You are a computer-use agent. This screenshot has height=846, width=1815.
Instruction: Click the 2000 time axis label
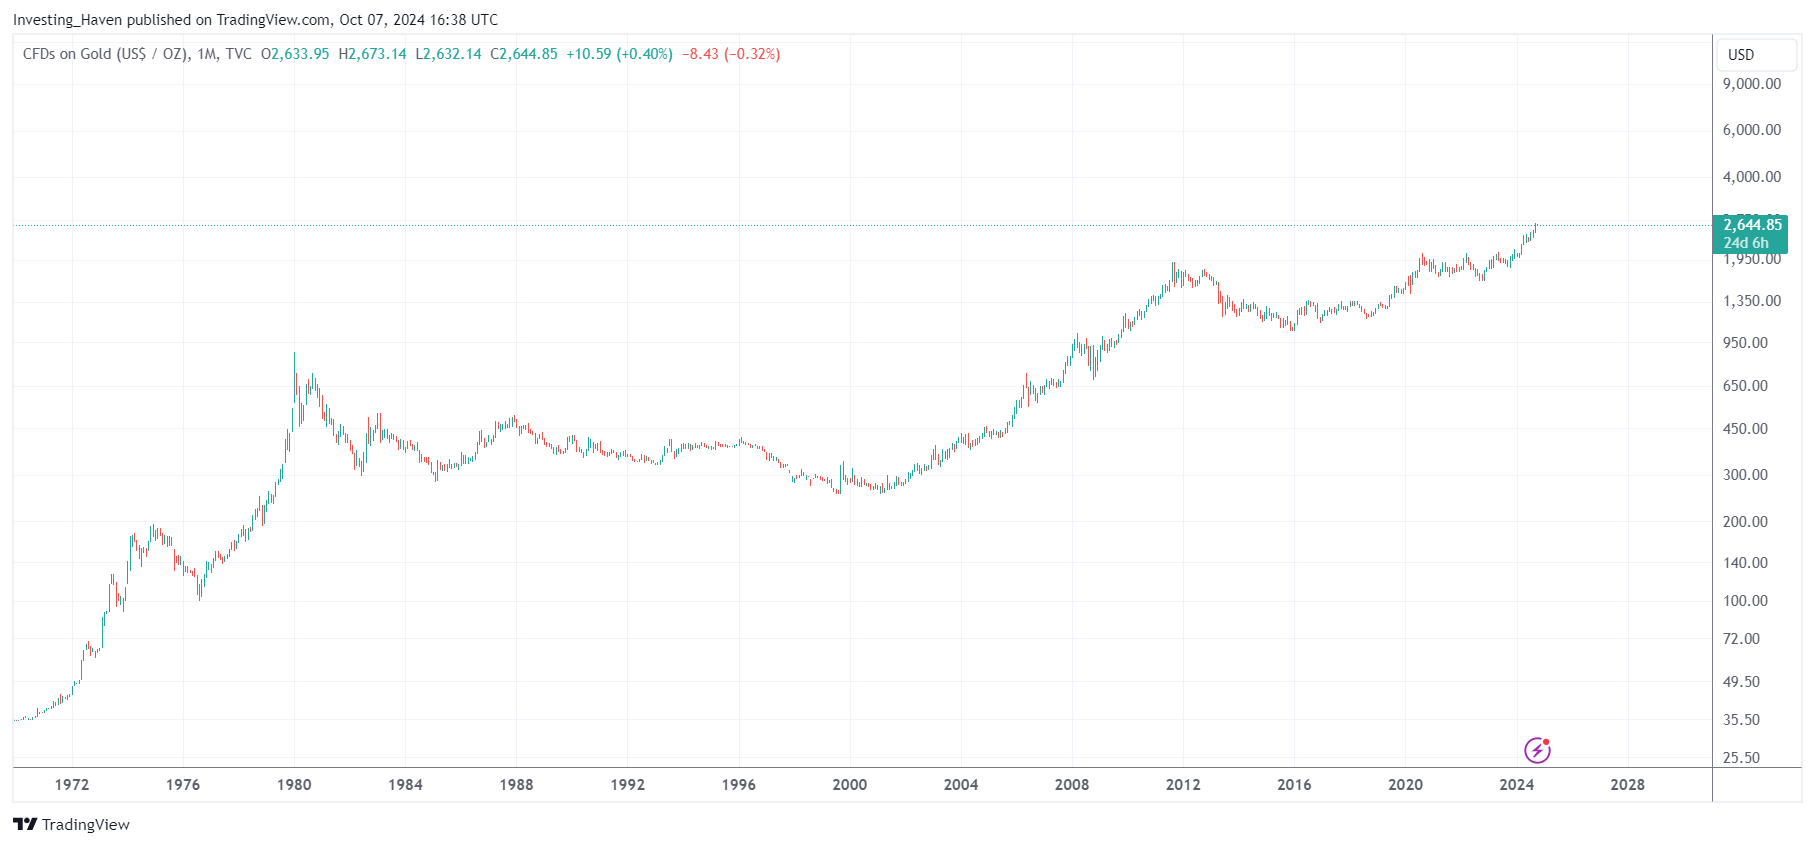pos(850,785)
